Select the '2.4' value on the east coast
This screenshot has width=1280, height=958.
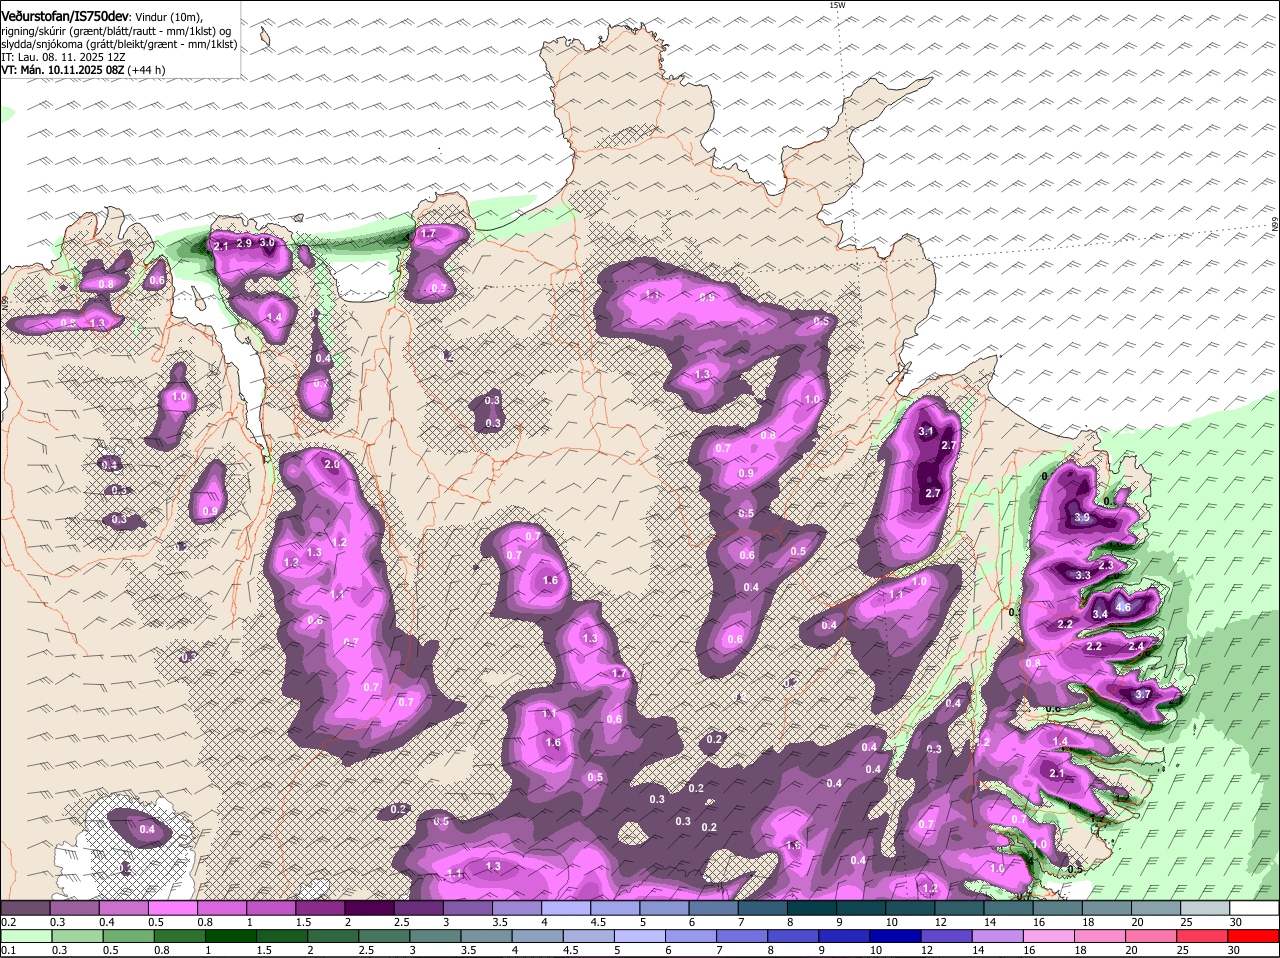coord(1135,646)
